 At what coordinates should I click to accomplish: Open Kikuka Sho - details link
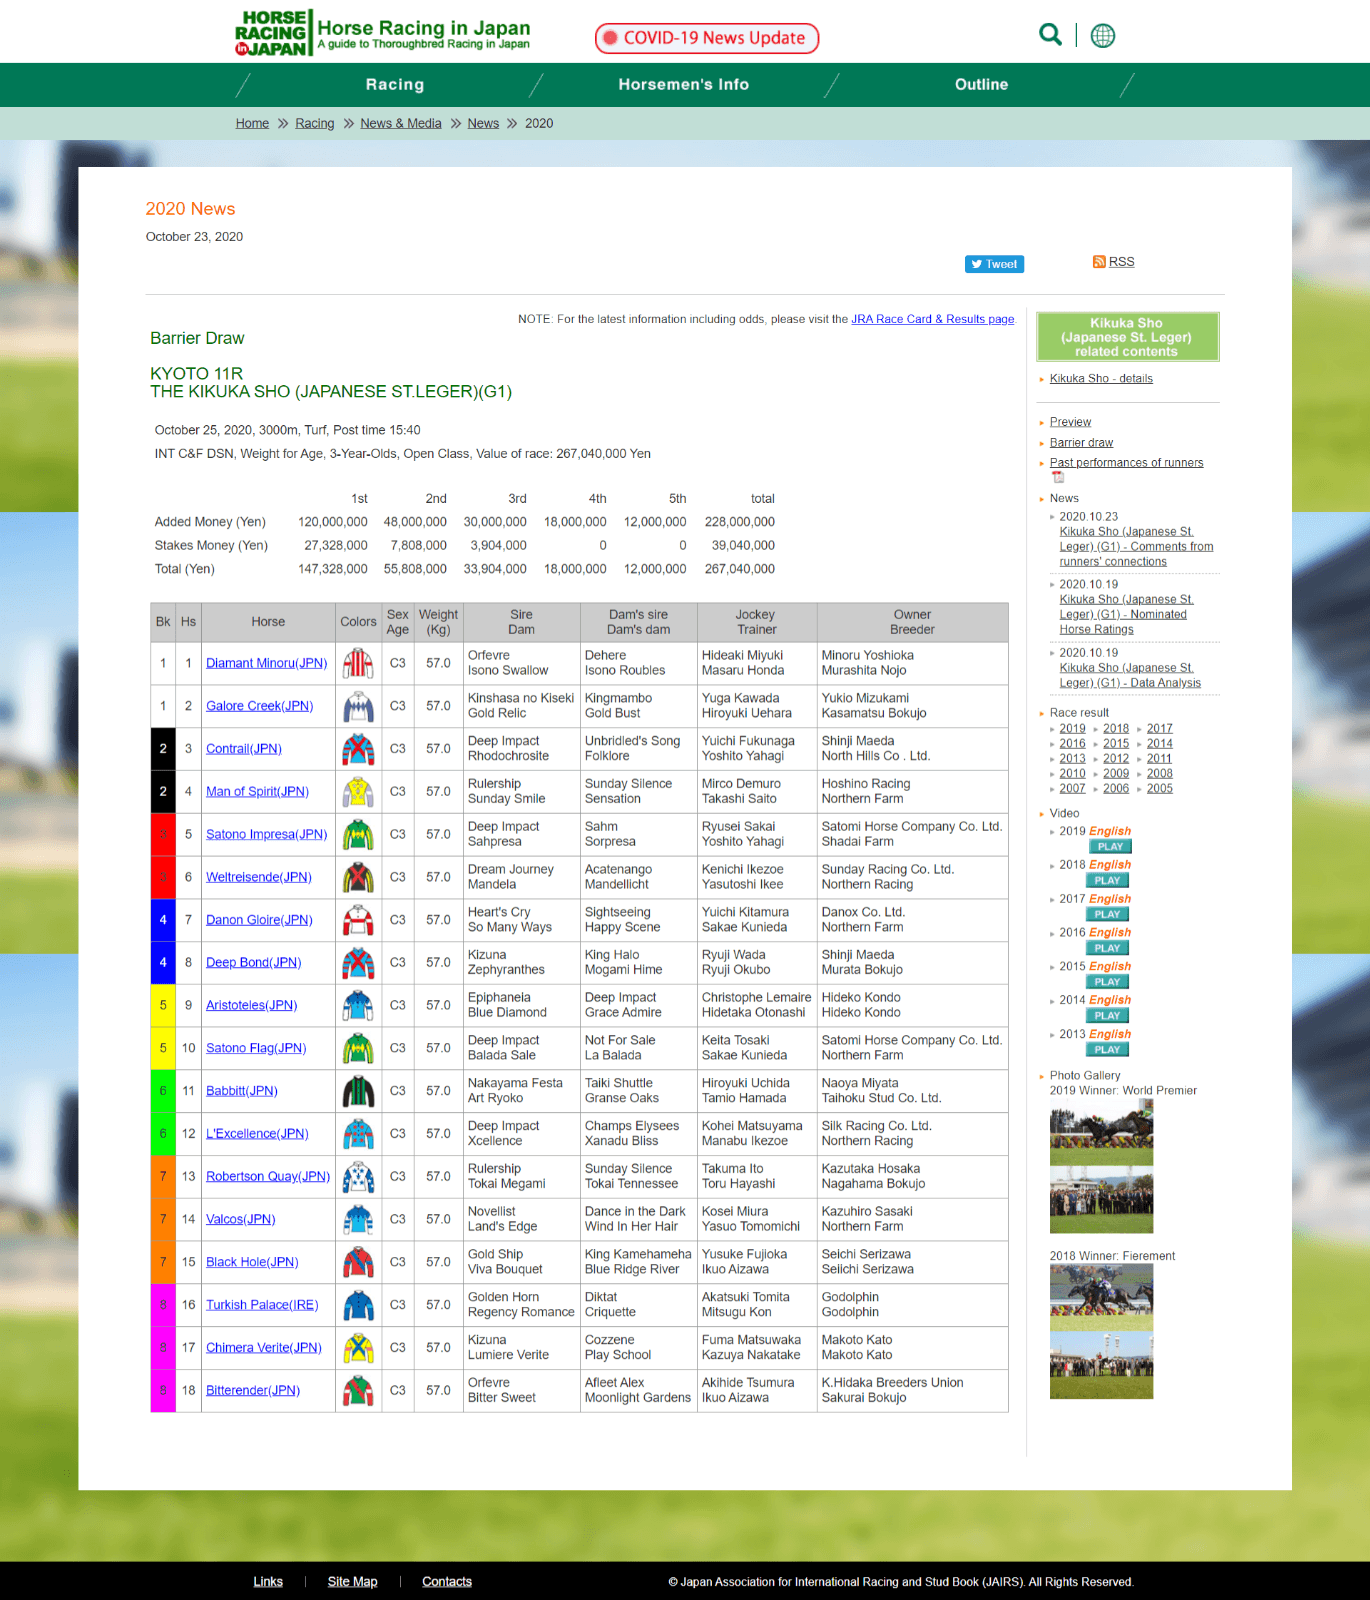[1101, 379]
